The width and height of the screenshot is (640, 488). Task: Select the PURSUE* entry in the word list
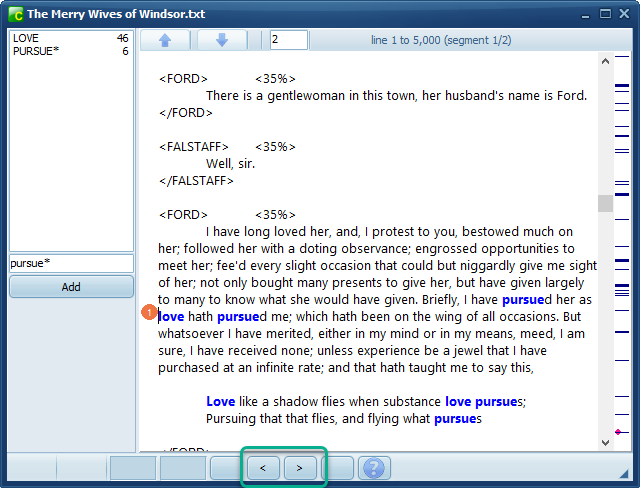[x=71, y=51]
